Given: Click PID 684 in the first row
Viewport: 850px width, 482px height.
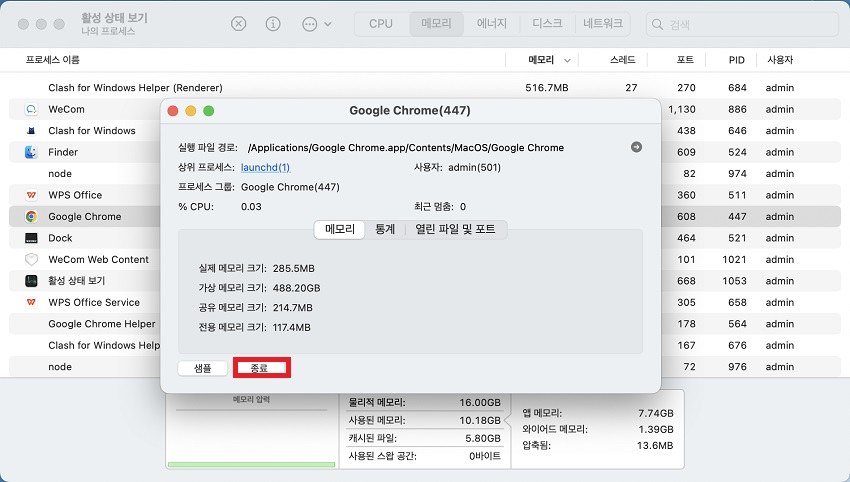Looking at the screenshot, I should pos(737,88).
